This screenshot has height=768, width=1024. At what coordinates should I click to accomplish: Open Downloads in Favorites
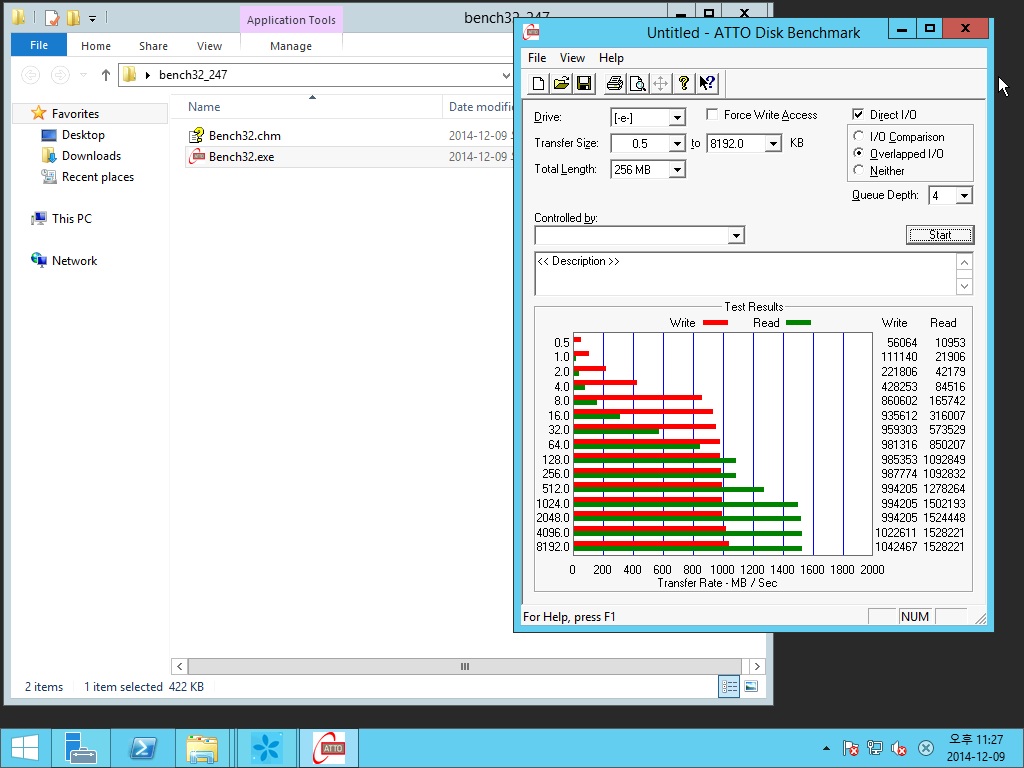pos(91,155)
